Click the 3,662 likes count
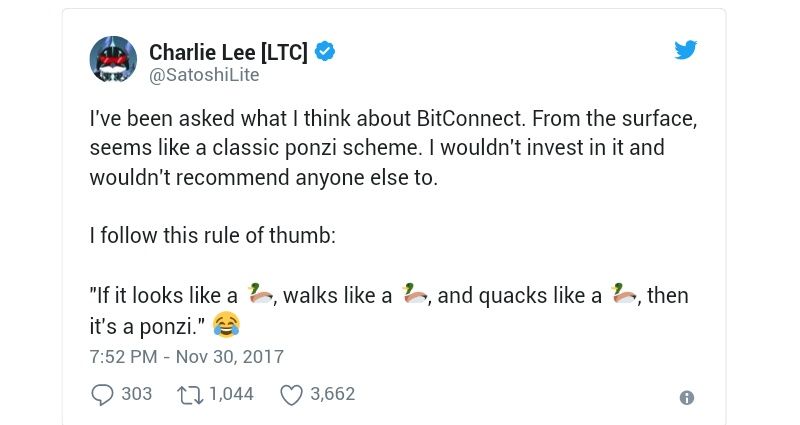The height and width of the screenshot is (425, 800). 333,394
